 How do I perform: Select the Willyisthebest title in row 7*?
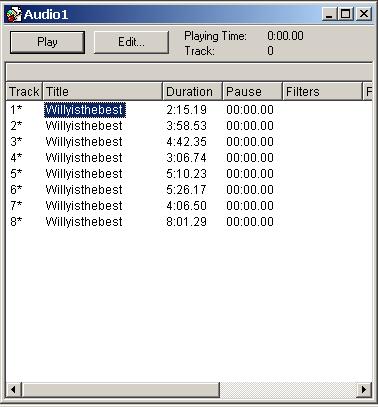tap(84, 206)
